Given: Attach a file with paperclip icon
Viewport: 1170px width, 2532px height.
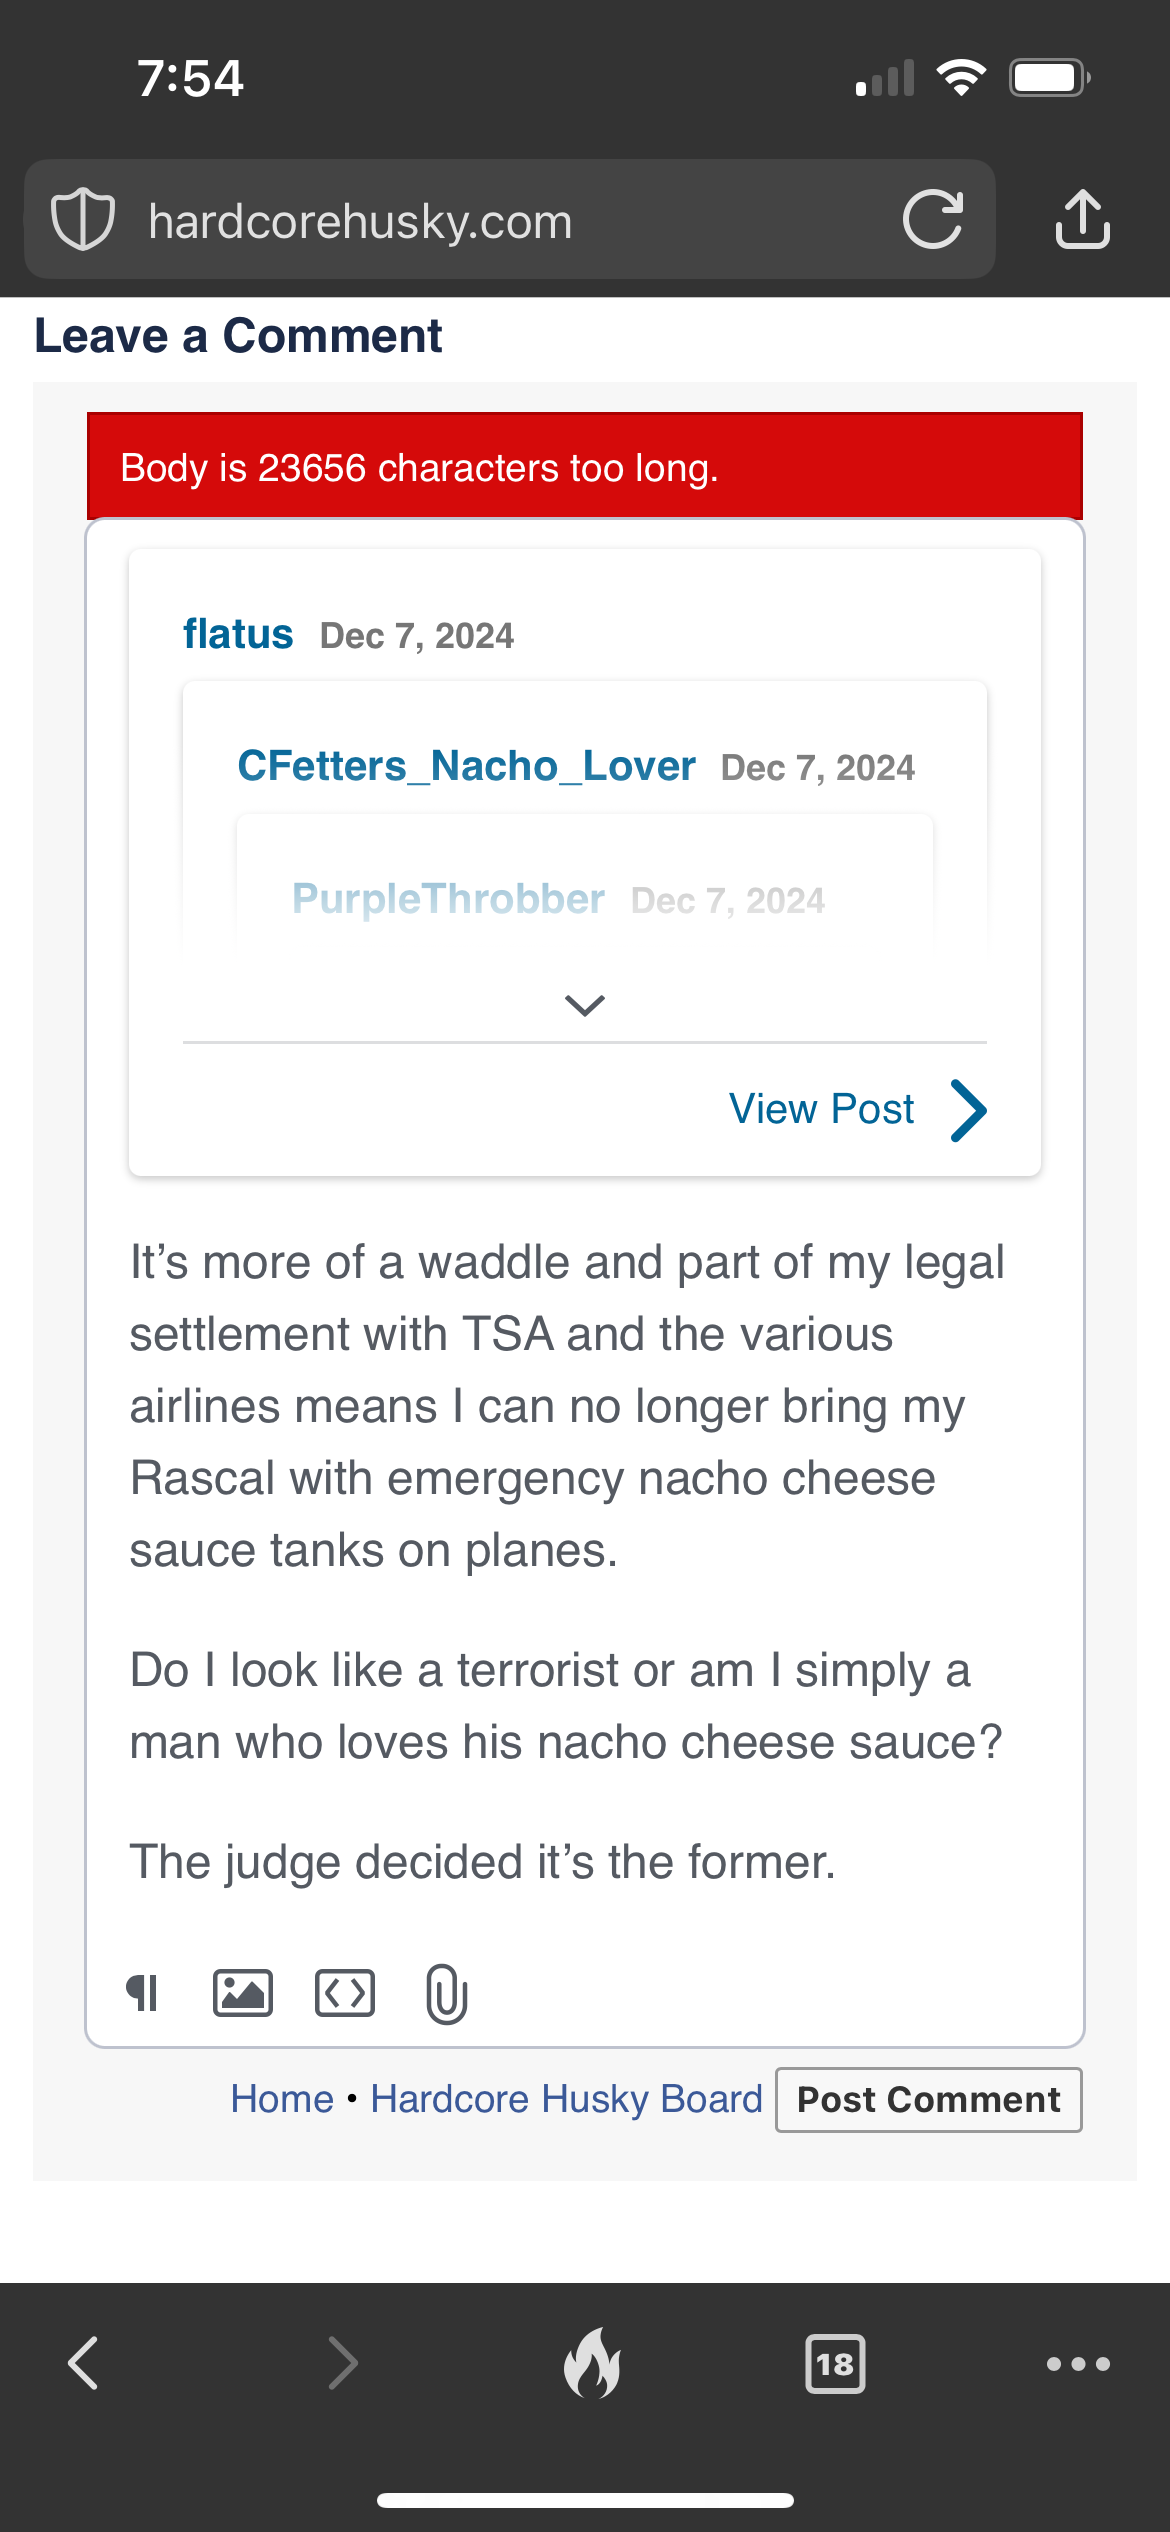Looking at the screenshot, I should coord(446,1994).
